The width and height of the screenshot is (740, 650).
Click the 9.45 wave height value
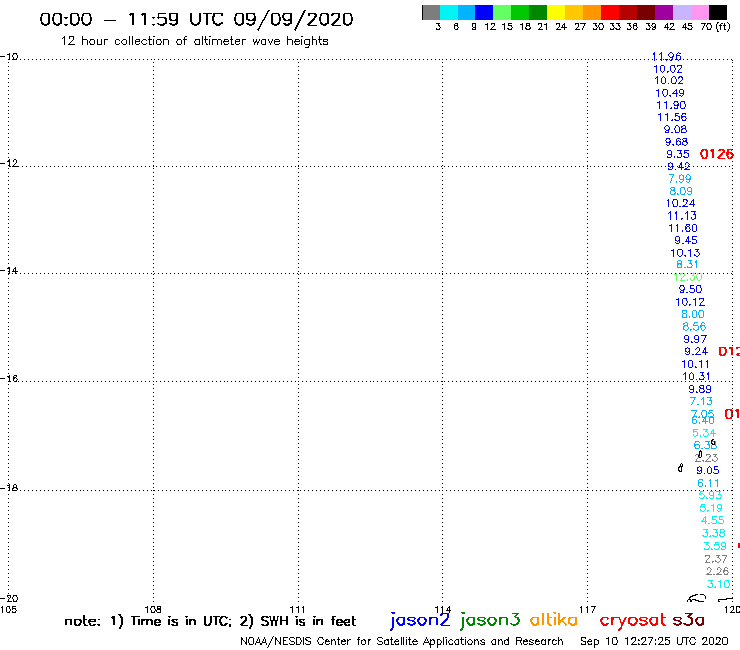(x=686, y=240)
